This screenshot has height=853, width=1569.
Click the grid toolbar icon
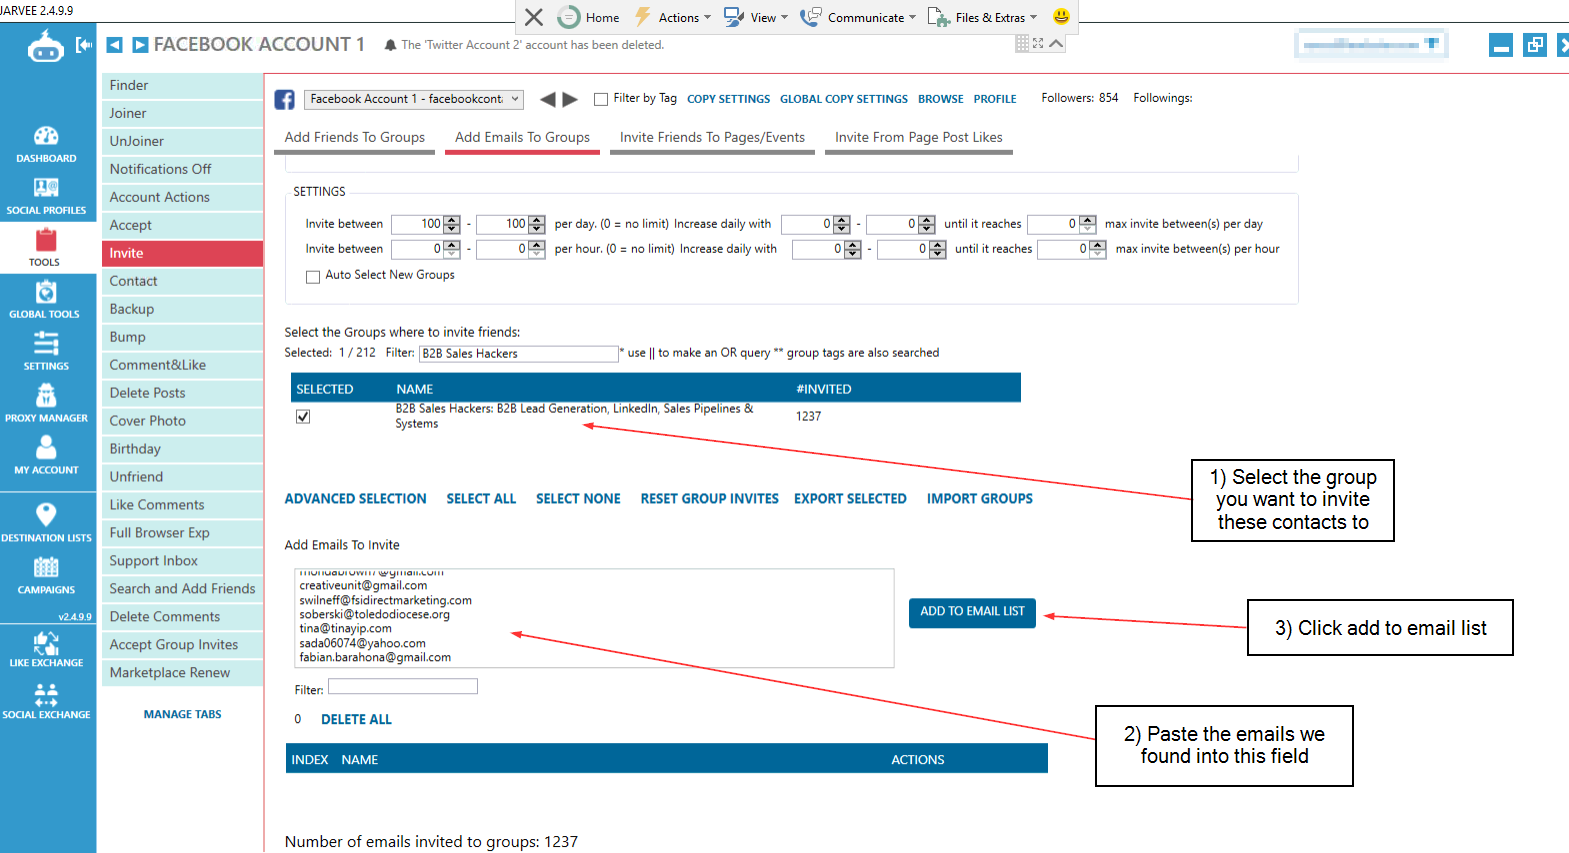coord(1022,43)
